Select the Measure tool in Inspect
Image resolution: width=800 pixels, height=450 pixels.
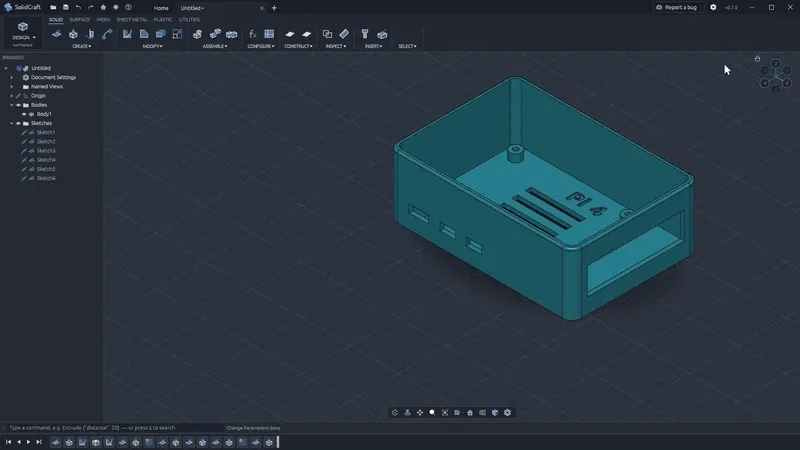click(x=344, y=34)
